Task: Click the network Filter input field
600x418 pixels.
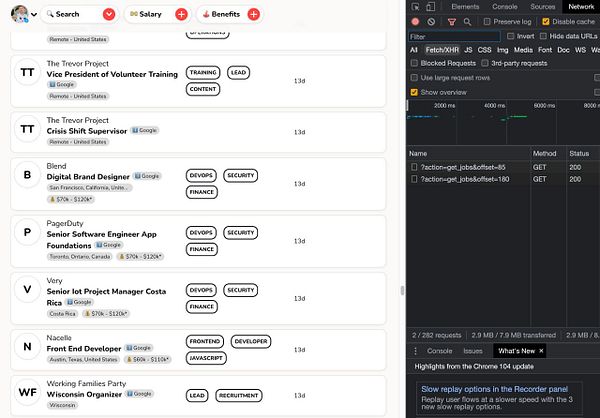Action: [x=454, y=37]
